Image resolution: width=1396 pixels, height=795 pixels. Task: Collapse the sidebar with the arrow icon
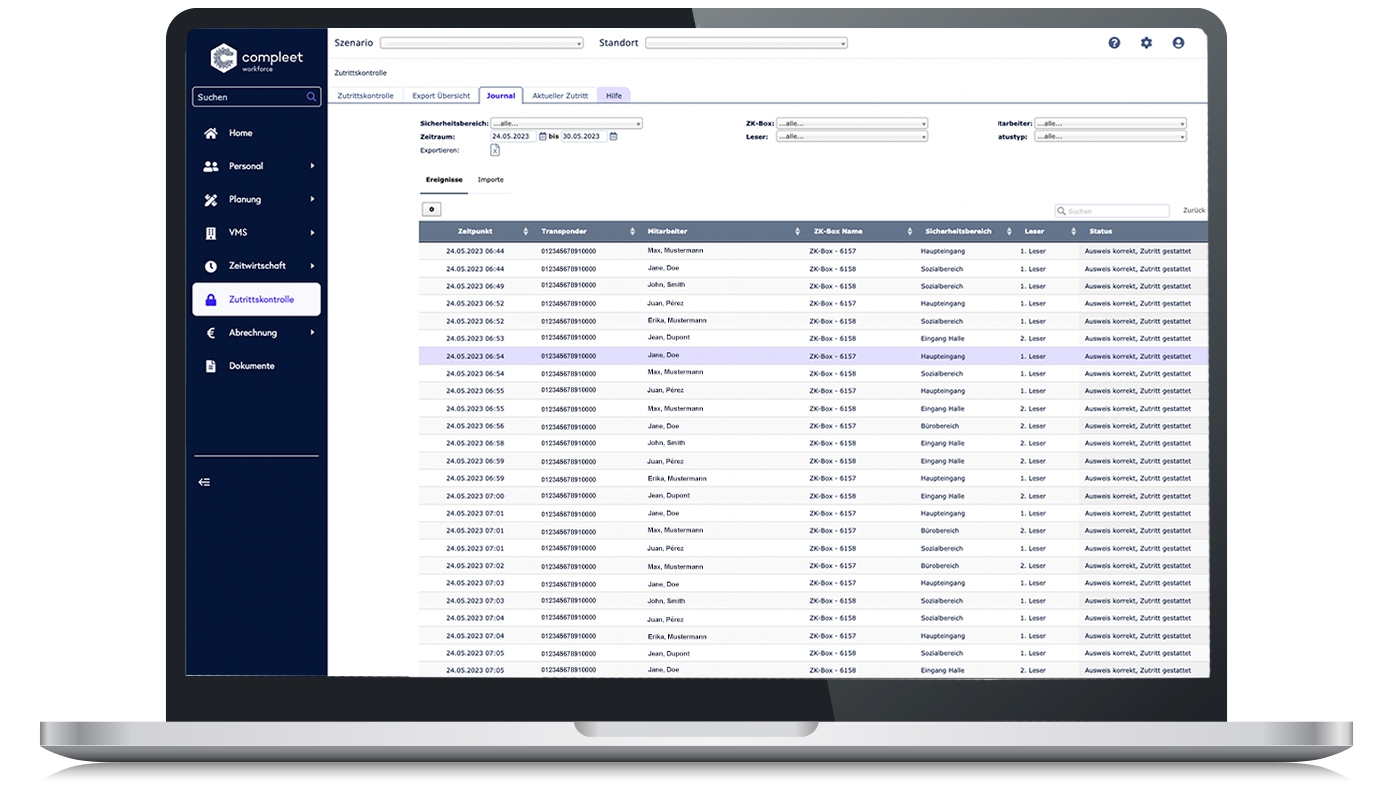(204, 482)
